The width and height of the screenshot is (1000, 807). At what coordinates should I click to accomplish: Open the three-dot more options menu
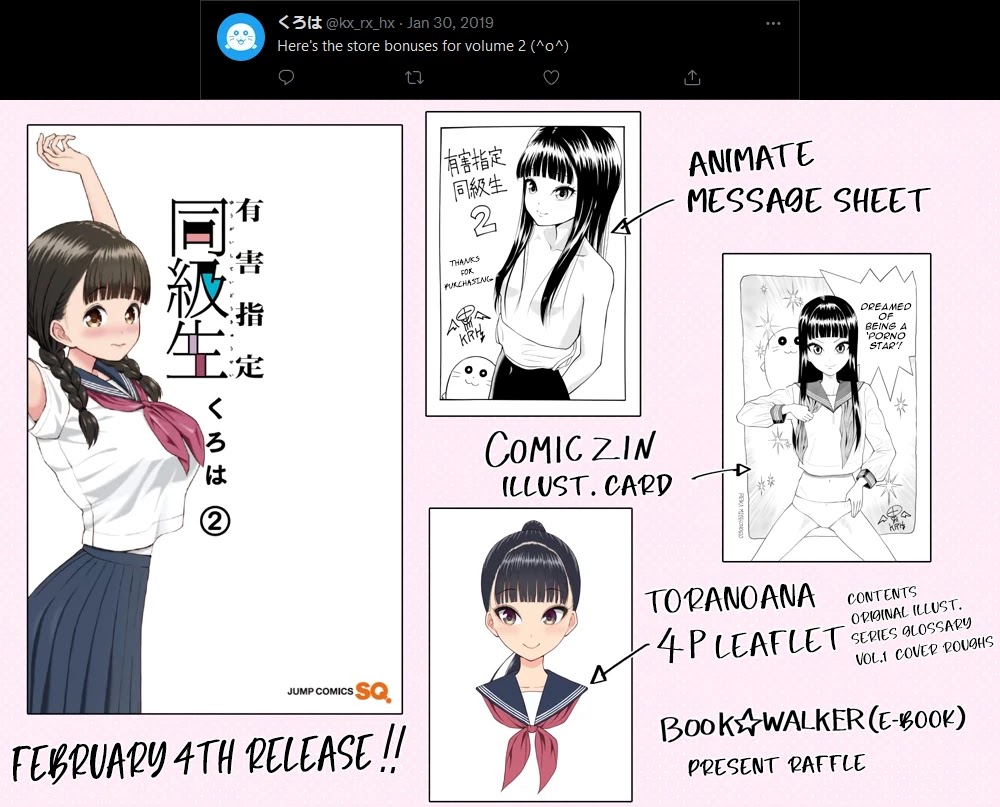773,23
